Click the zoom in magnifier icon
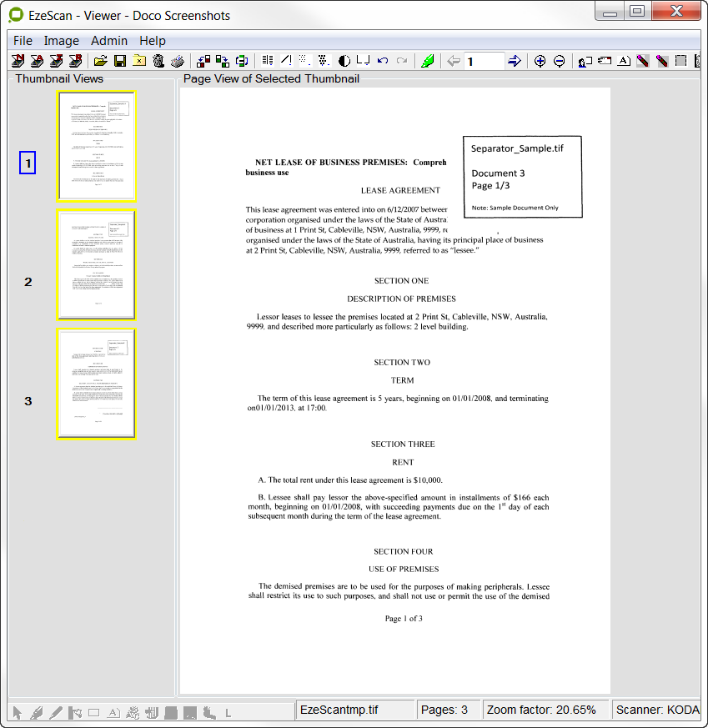The image size is (708, 728). 540,61
